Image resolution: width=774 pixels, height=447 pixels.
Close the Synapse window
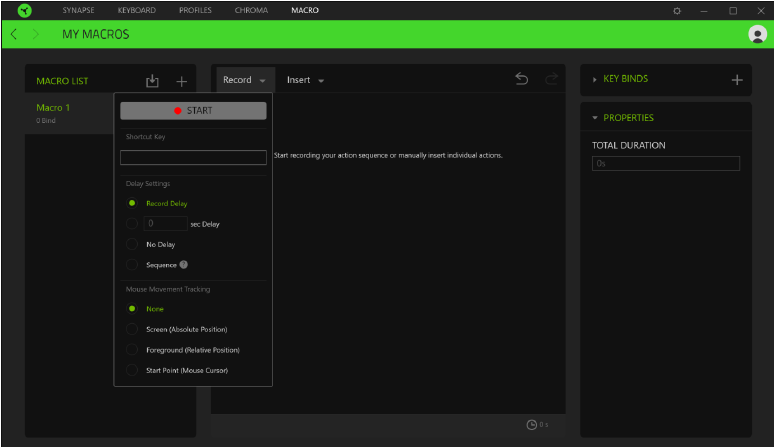761,11
